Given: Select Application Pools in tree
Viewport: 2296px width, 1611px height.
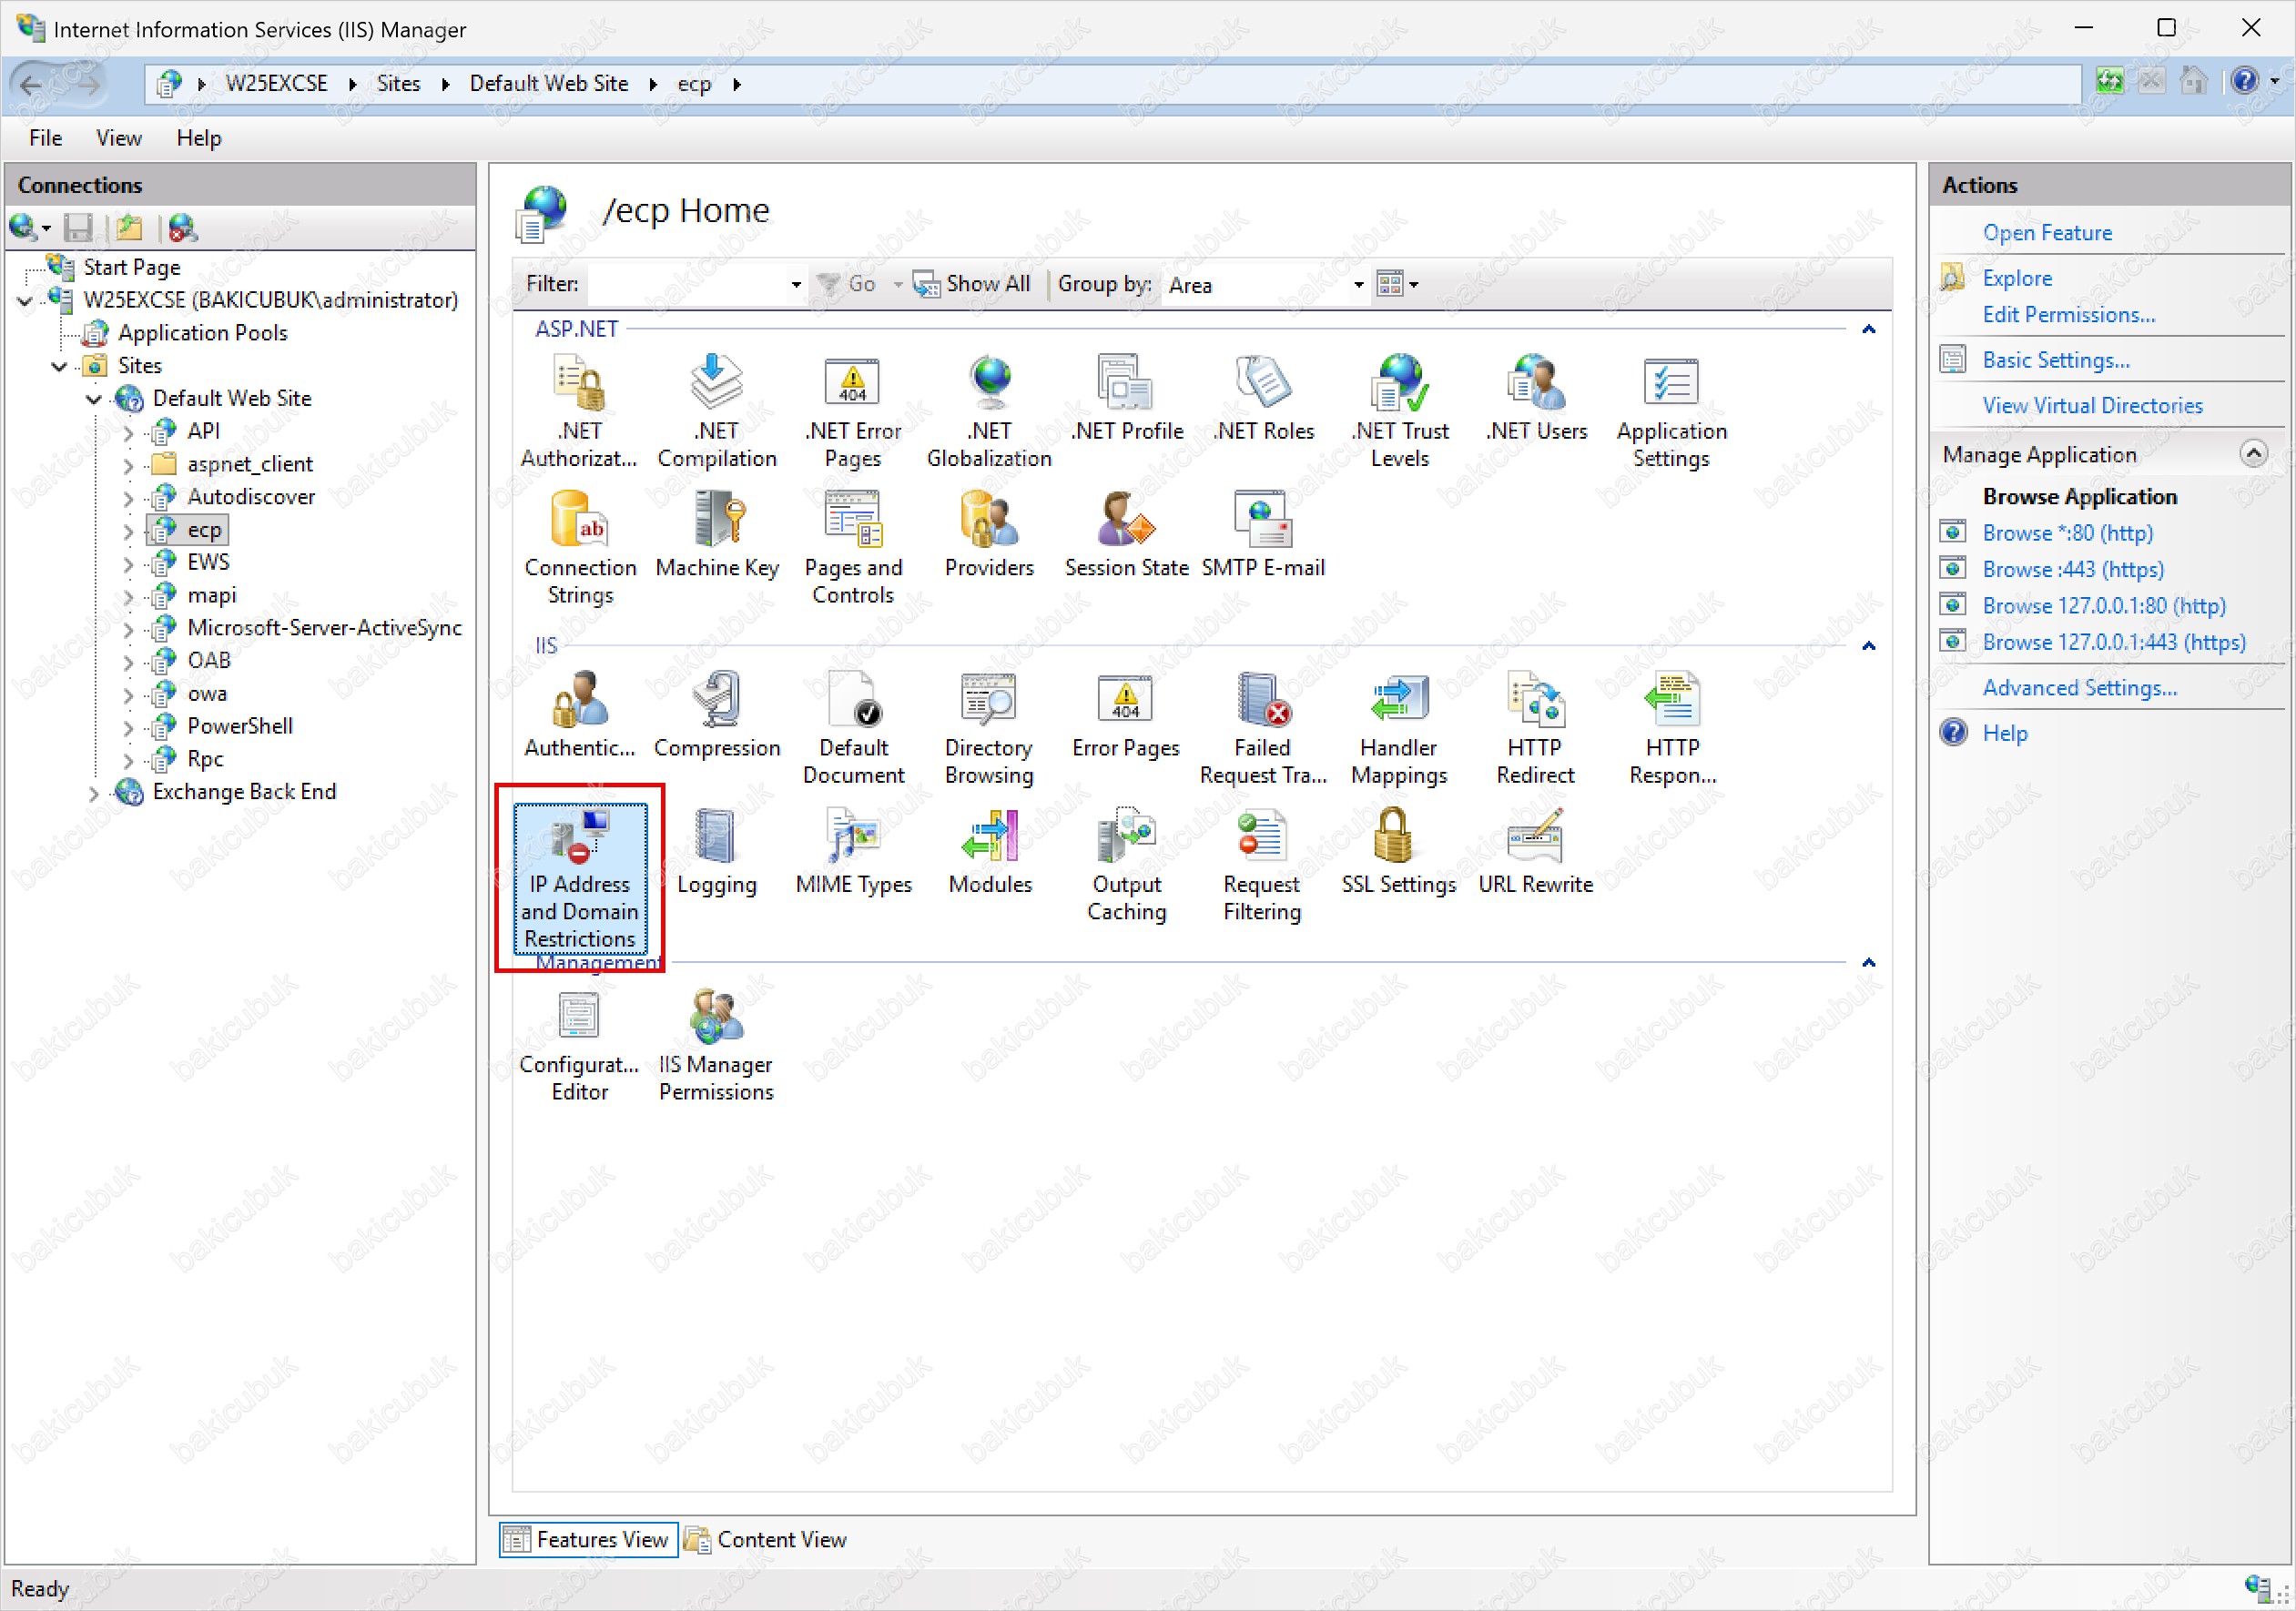Looking at the screenshot, I should [202, 333].
